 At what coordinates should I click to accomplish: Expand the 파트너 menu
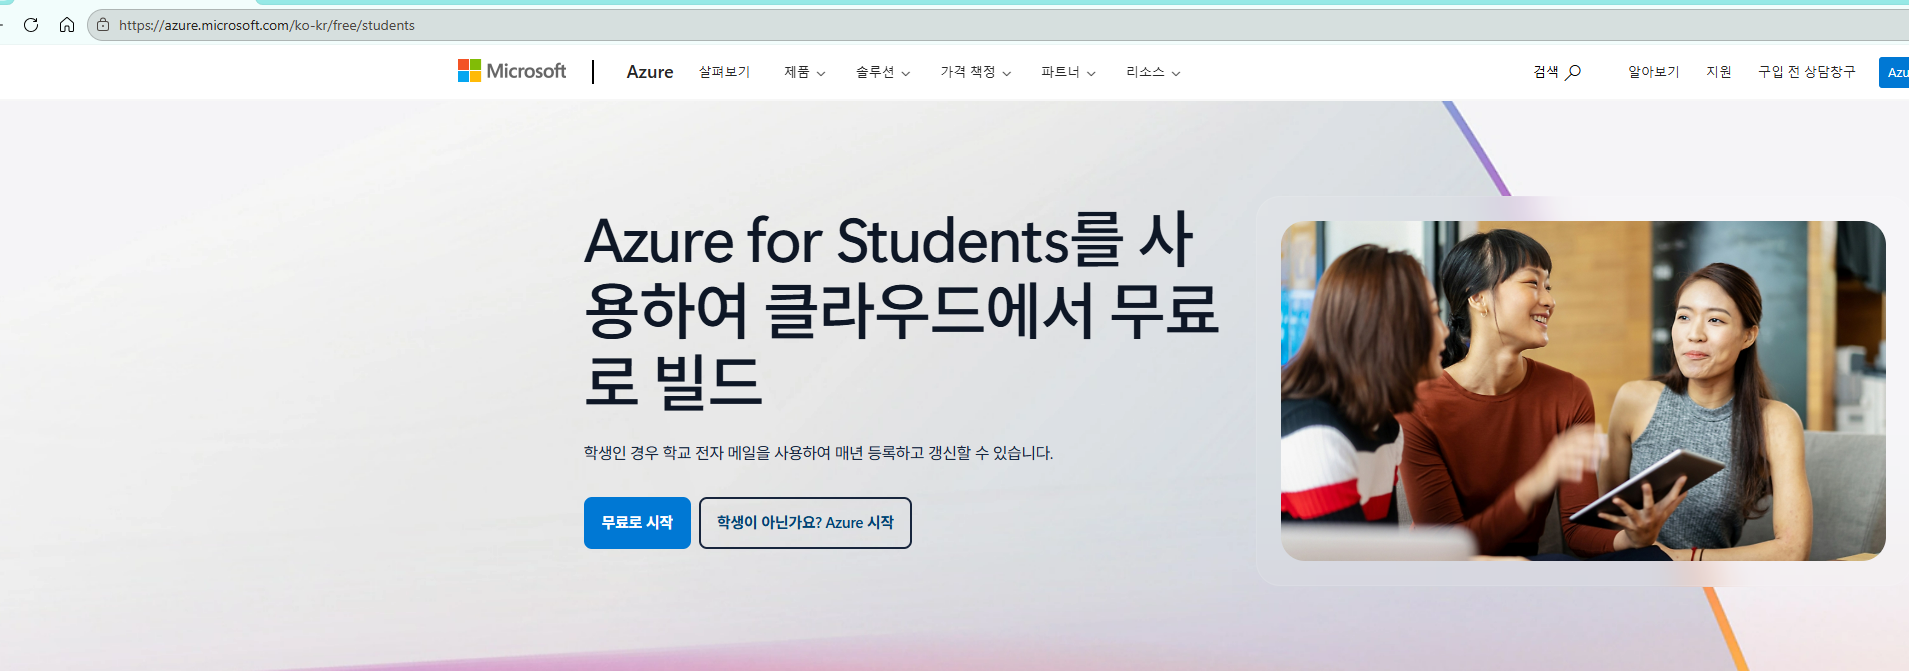click(1068, 72)
